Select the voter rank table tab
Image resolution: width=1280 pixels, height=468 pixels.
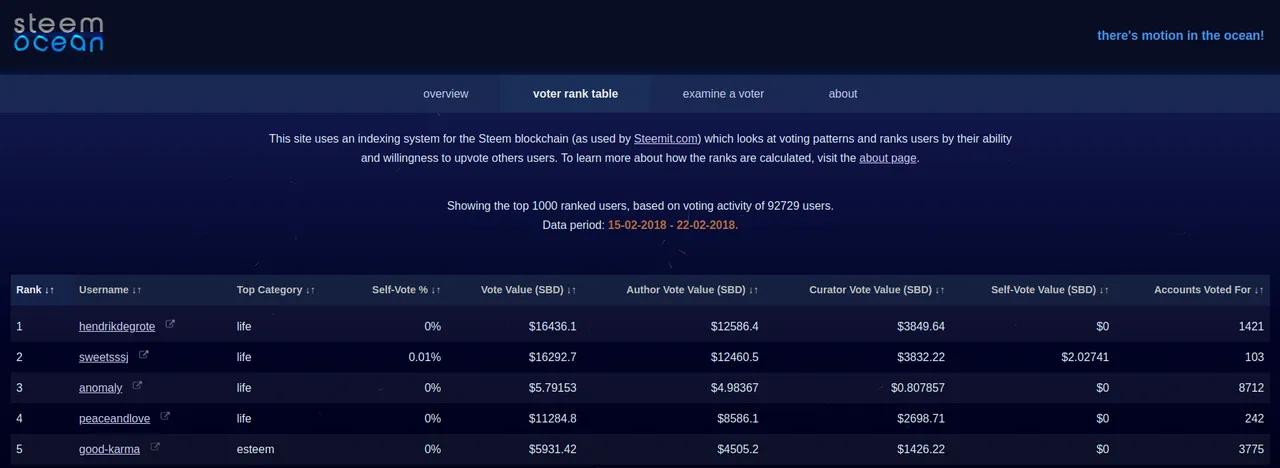(575, 94)
